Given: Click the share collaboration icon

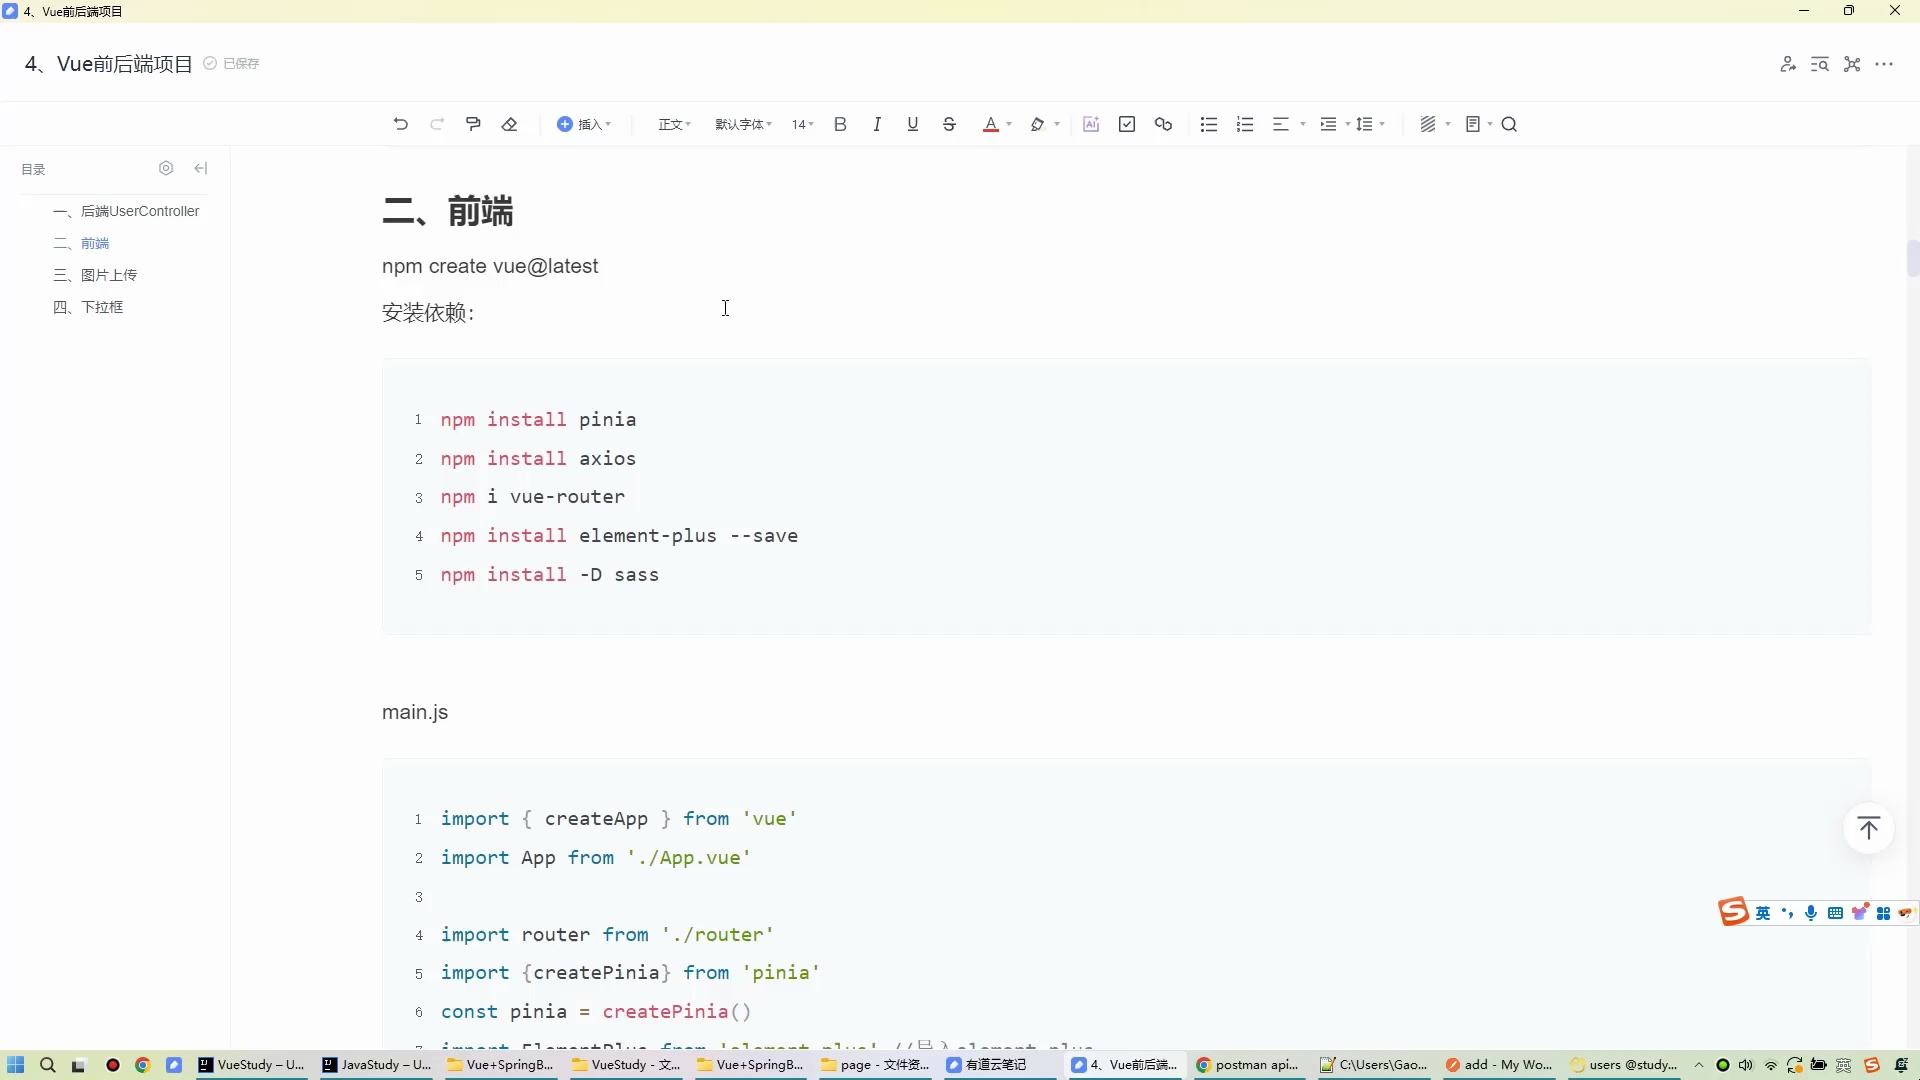Looking at the screenshot, I should point(1789,63).
